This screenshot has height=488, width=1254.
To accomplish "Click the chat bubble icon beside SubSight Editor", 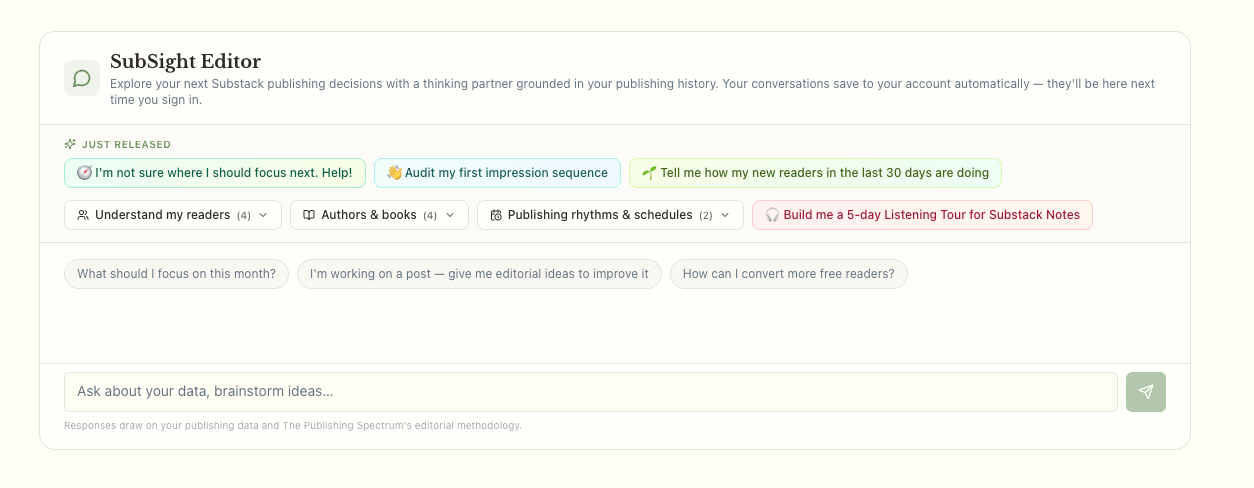I will (82, 78).
